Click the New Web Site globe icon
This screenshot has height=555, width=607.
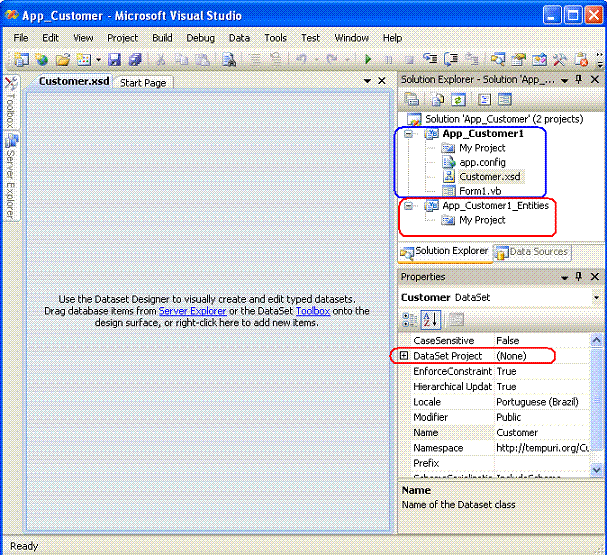pos(41,59)
